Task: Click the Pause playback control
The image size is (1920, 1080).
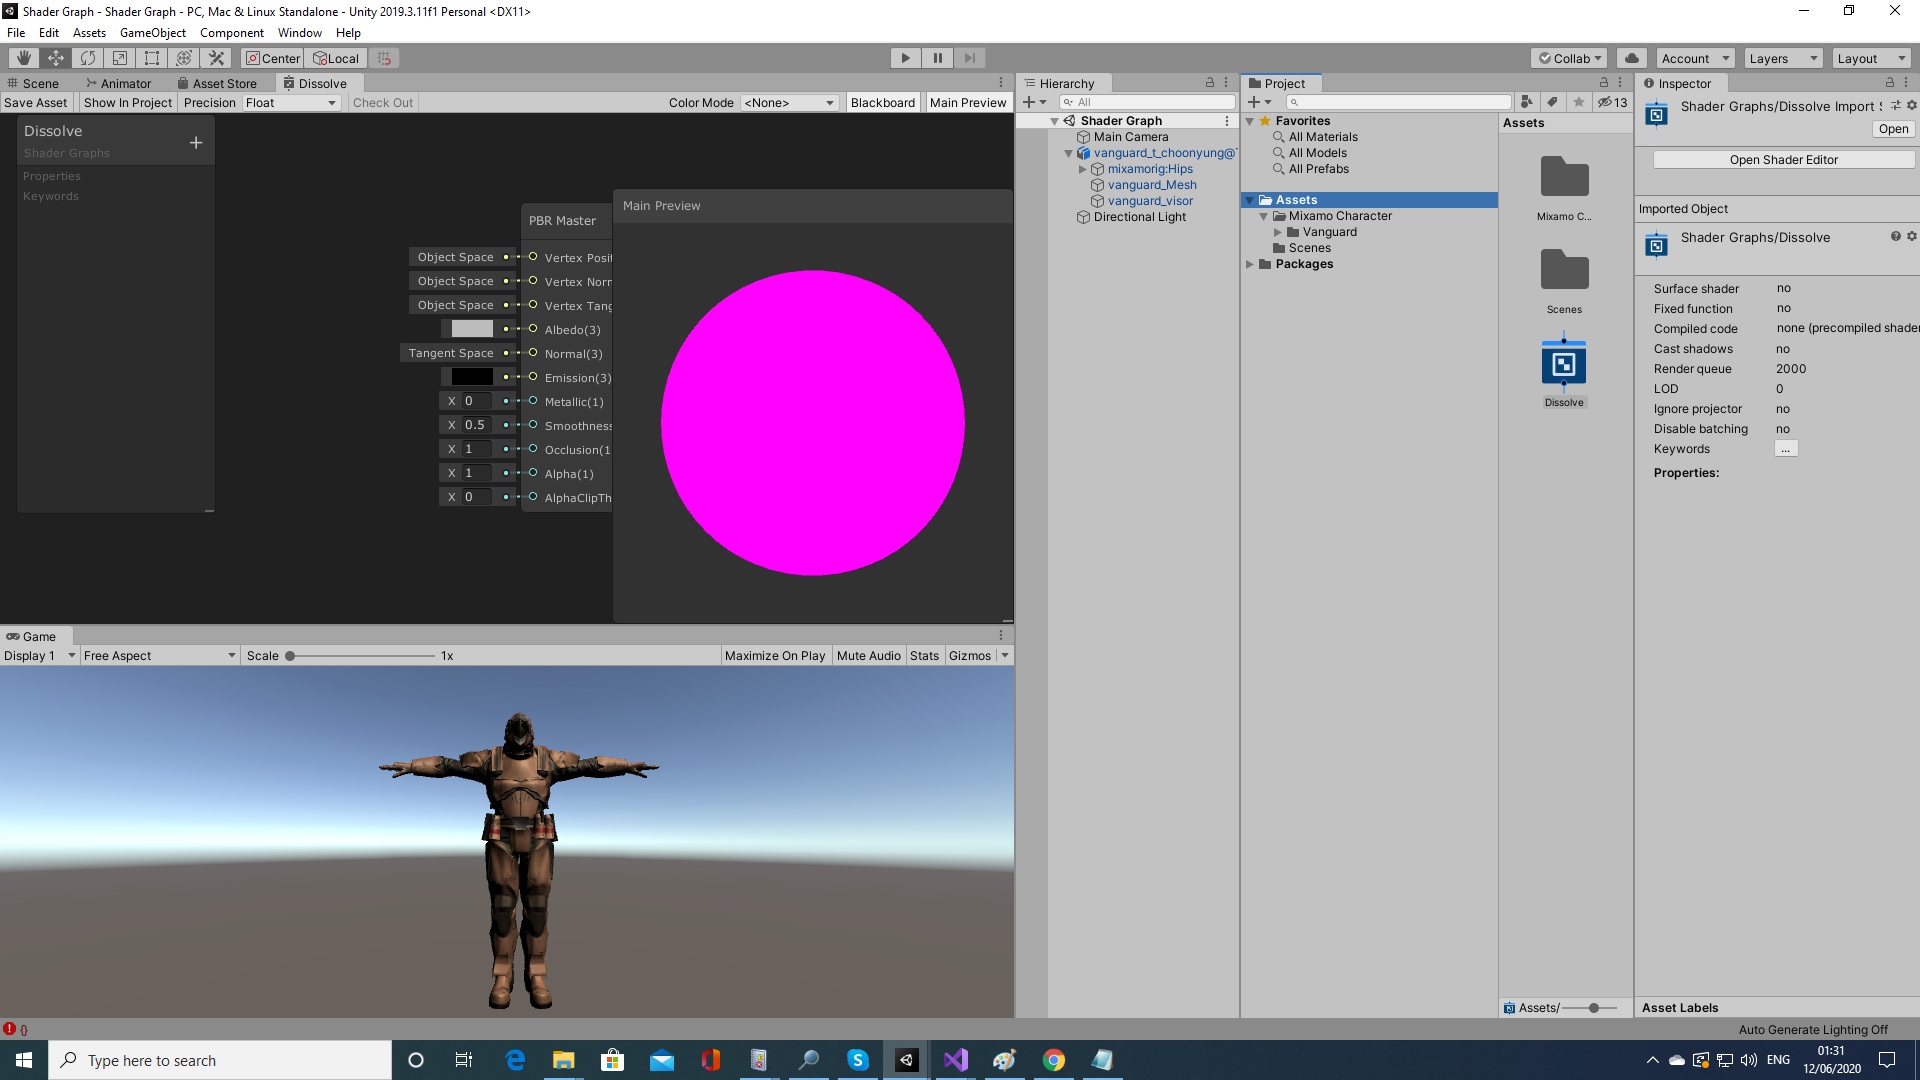Action: [936, 58]
